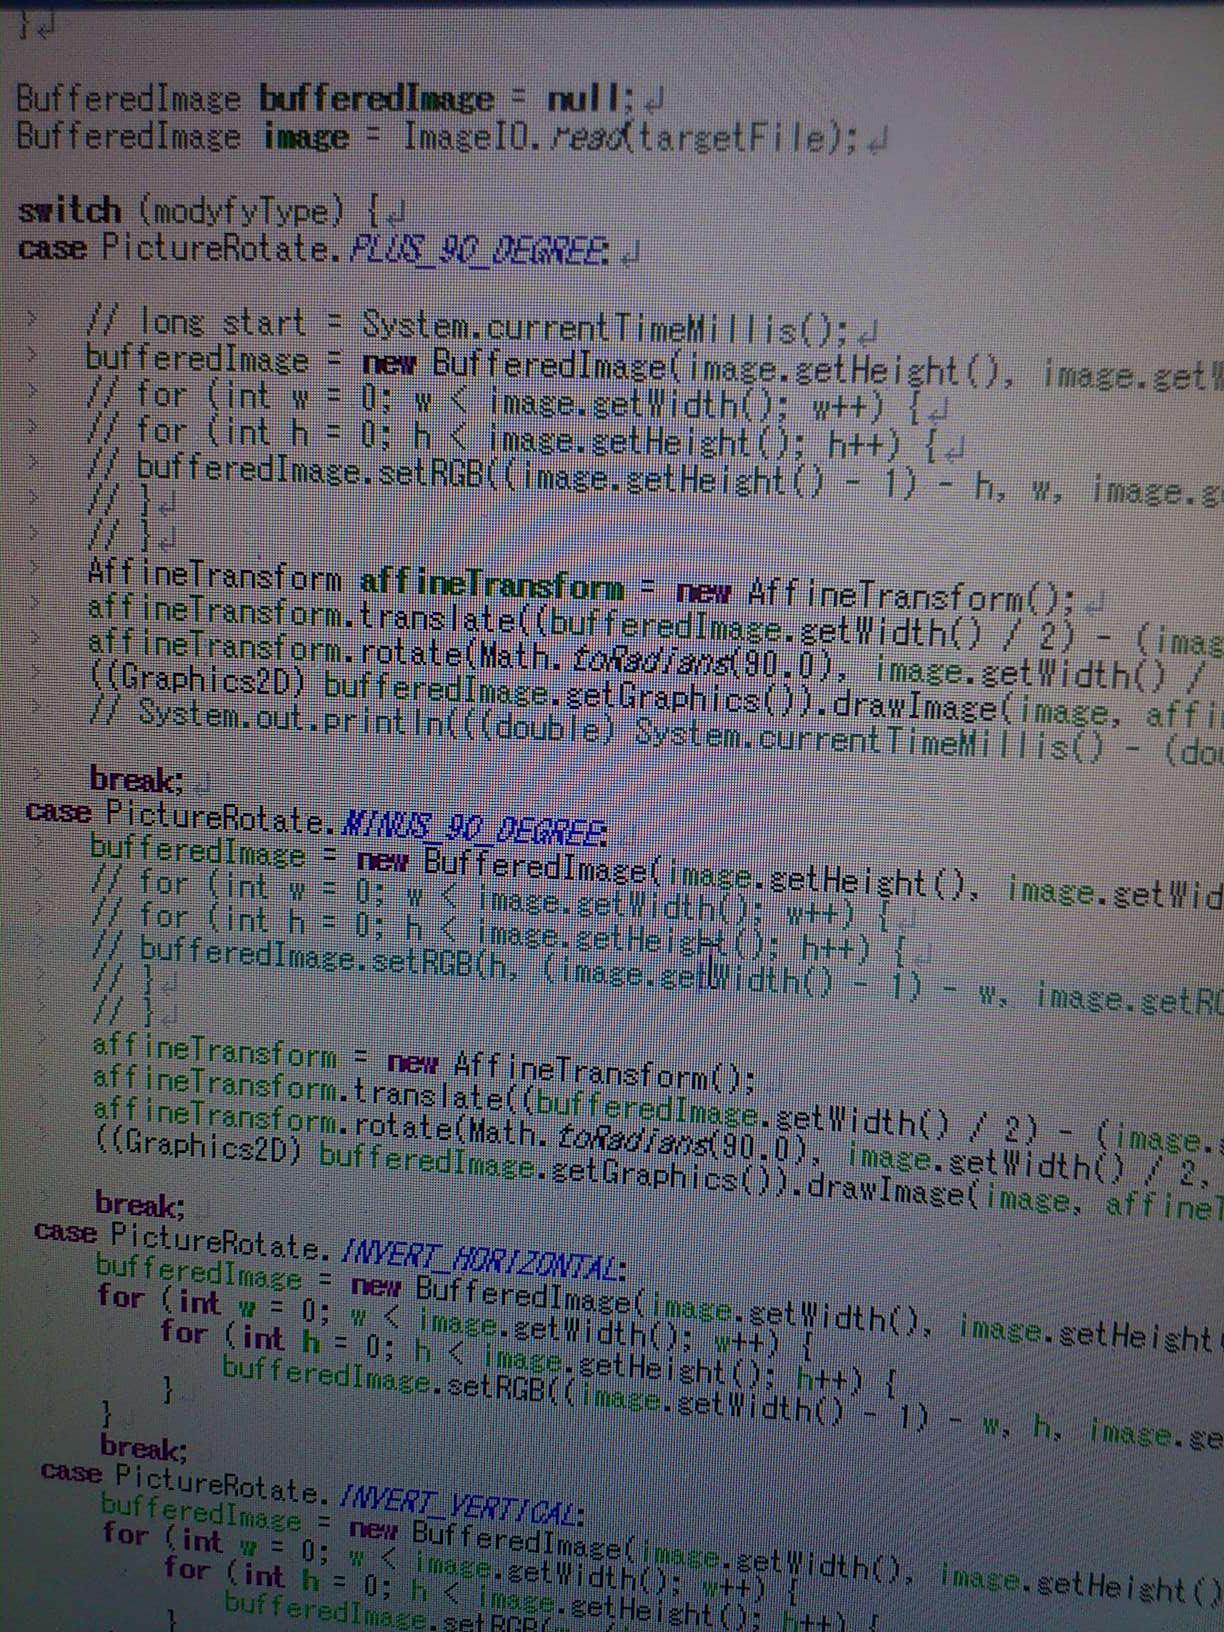The image size is (1224, 1632).
Task: Click the bold image variable assigned from ImageIO
Action: tap(305, 137)
